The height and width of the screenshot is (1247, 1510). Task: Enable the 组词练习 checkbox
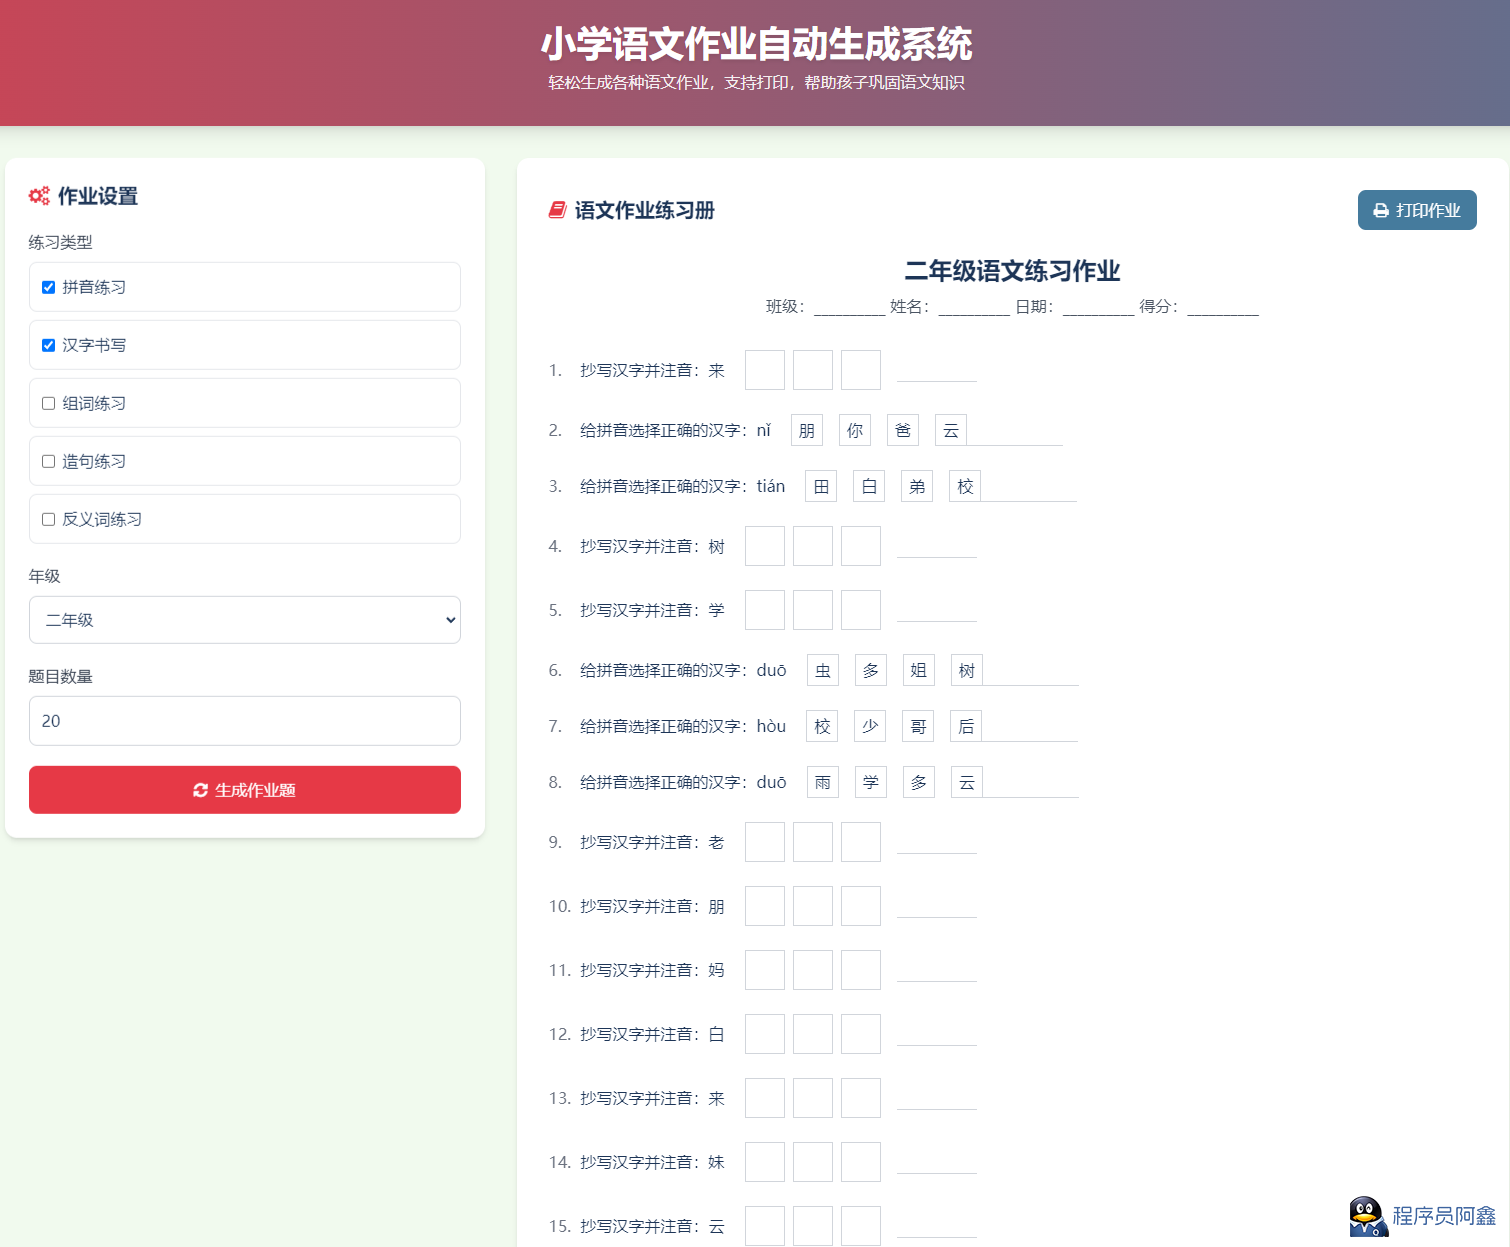pos(48,403)
